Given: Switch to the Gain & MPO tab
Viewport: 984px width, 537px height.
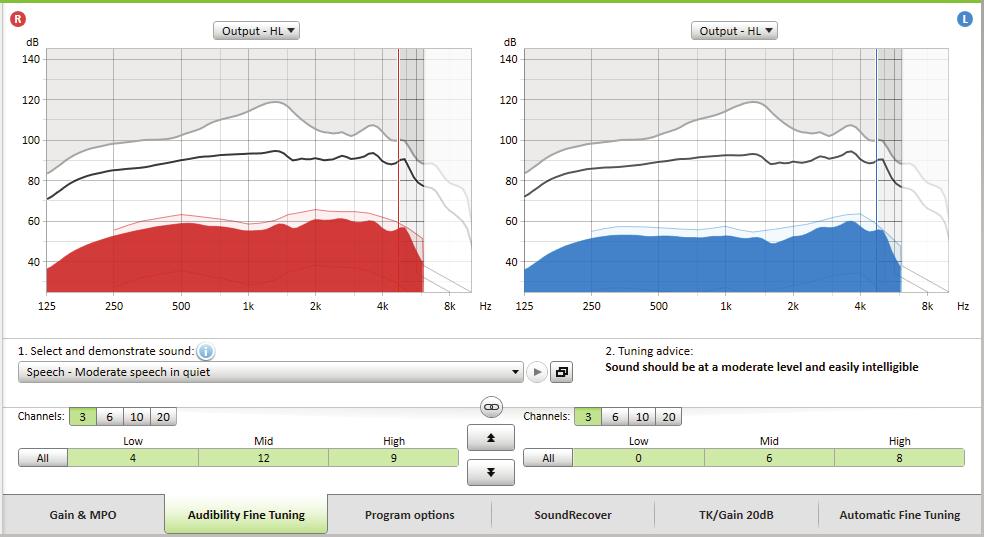Looking at the screenshot, I should click(83, 514).
